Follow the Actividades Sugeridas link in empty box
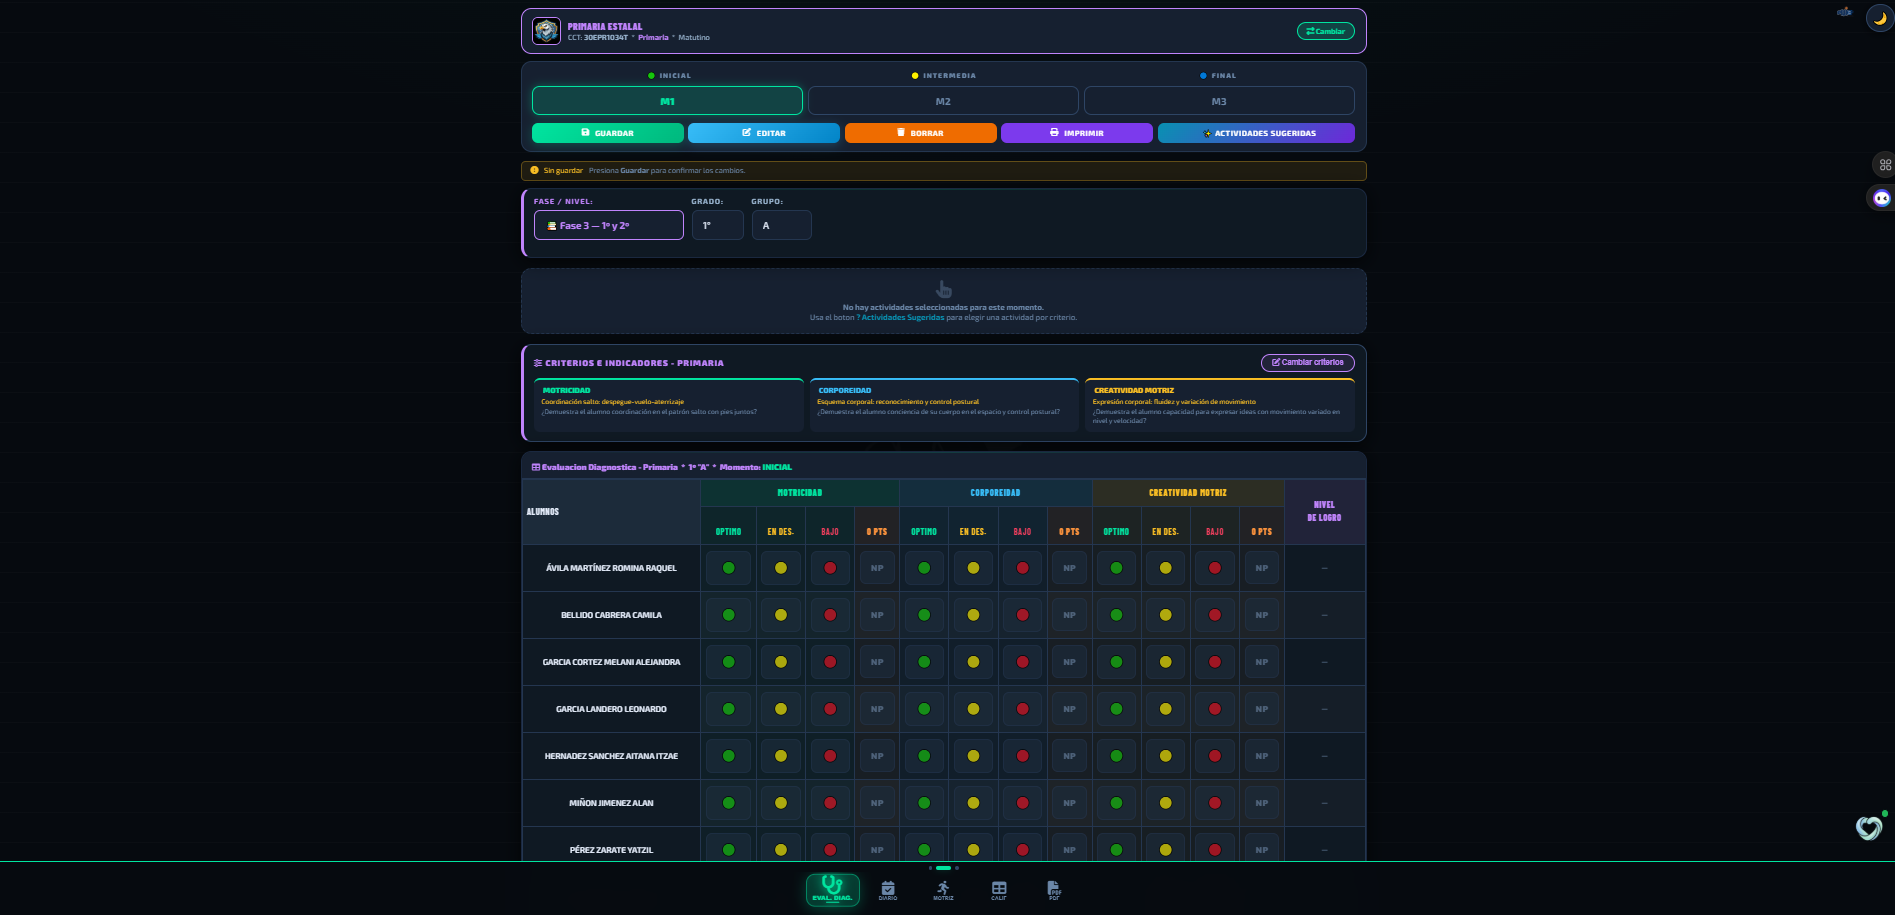This screenshot has height=915, width=1895. click(x=902, y=318)
